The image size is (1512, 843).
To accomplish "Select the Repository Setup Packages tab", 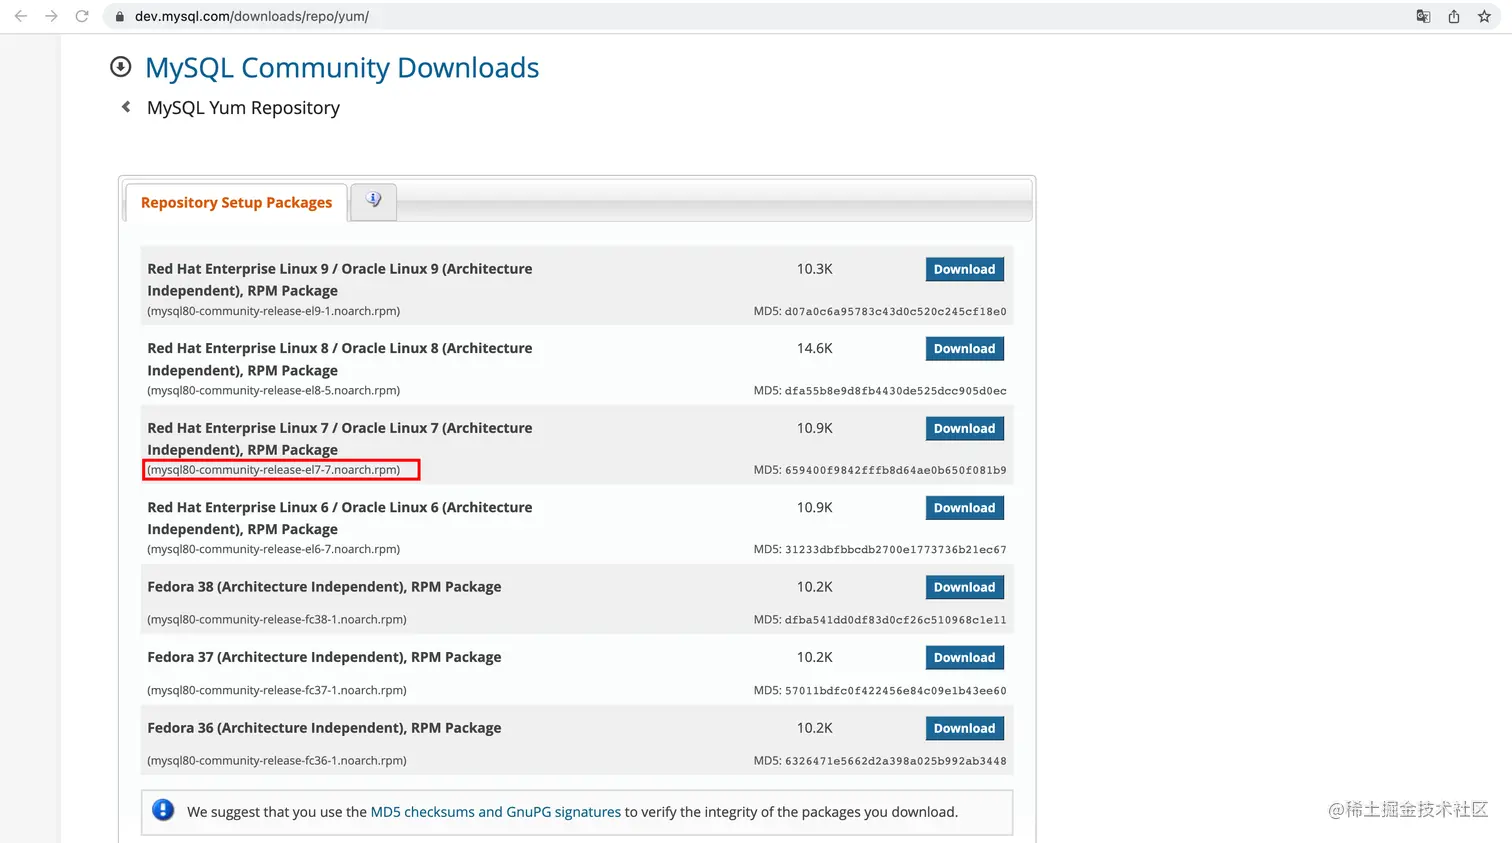I will pyautogui.click(x=237, y=202).
